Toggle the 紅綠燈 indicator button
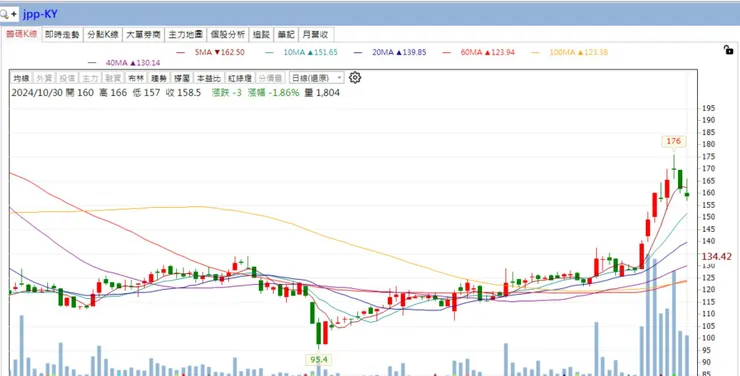Viewport: 740px width, 376px height. click(x=240, y=78)
